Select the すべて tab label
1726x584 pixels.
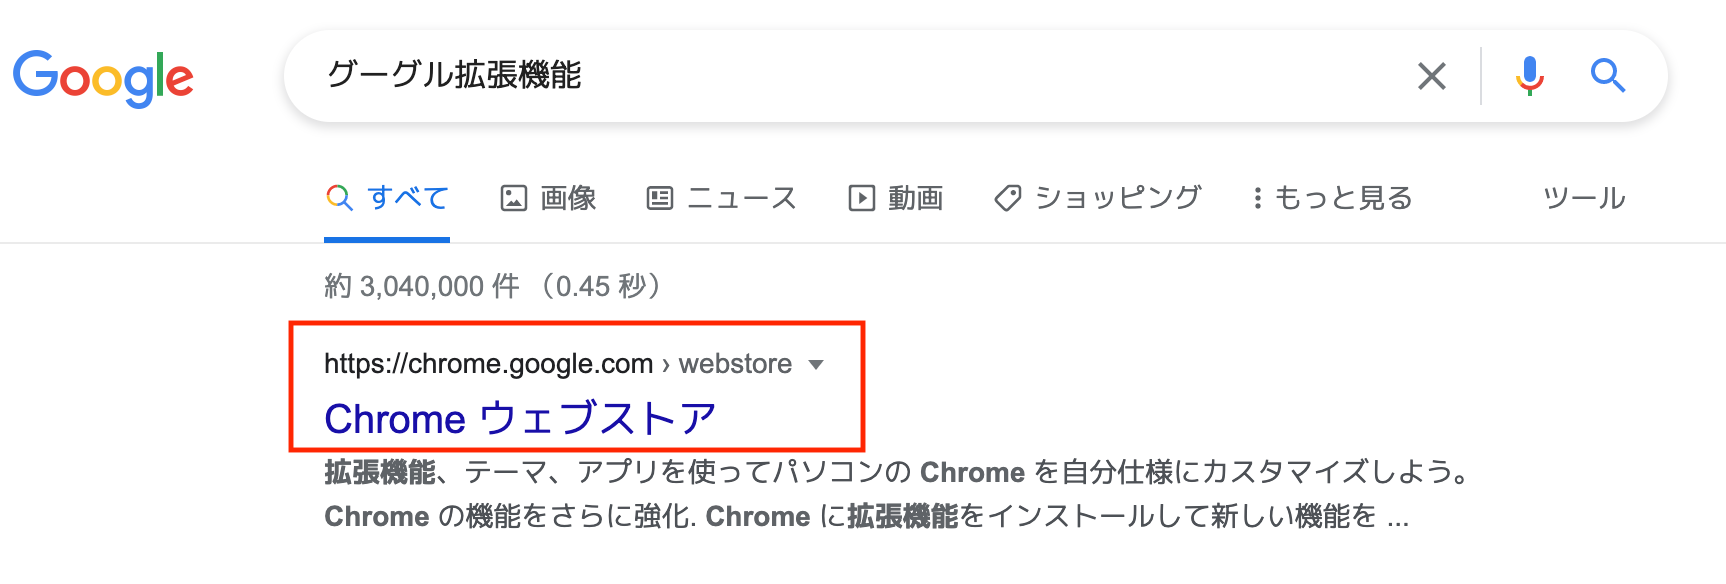pyautogui.click(x=408, y=198)
